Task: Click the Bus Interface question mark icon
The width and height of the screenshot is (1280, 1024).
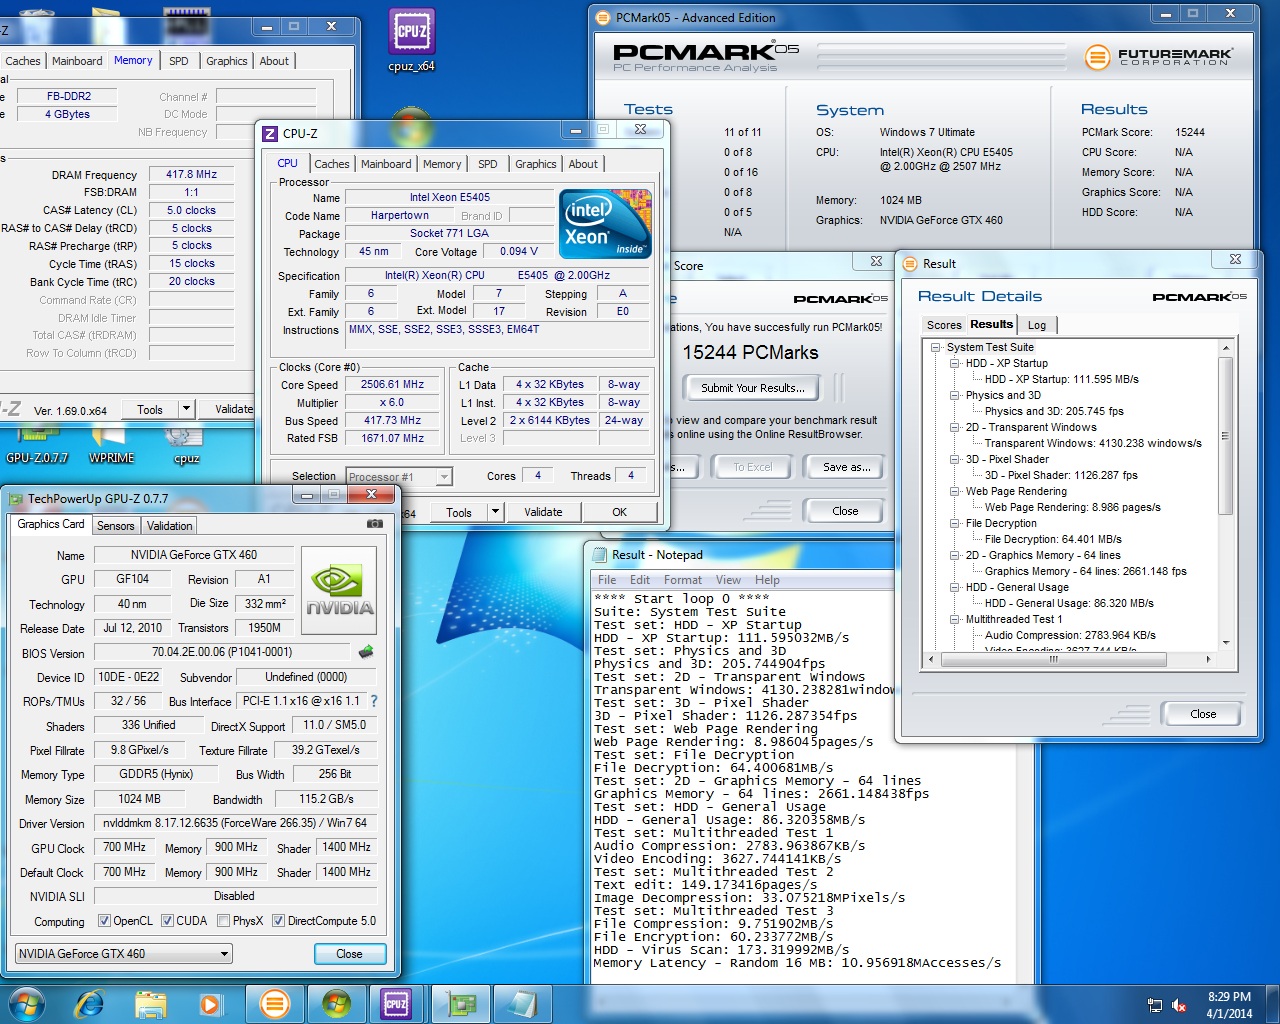Action: point(374,701)
